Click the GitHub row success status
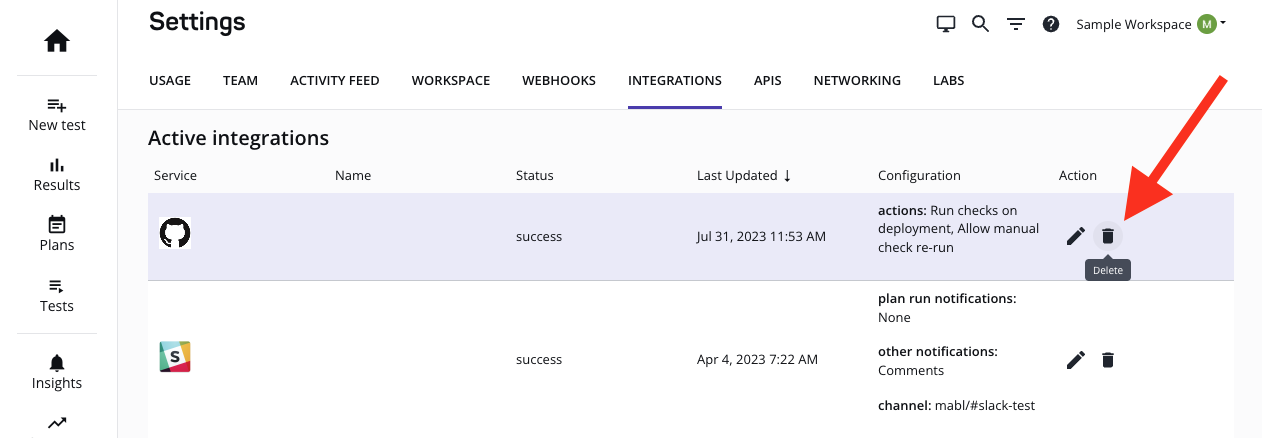 (539, 237)
